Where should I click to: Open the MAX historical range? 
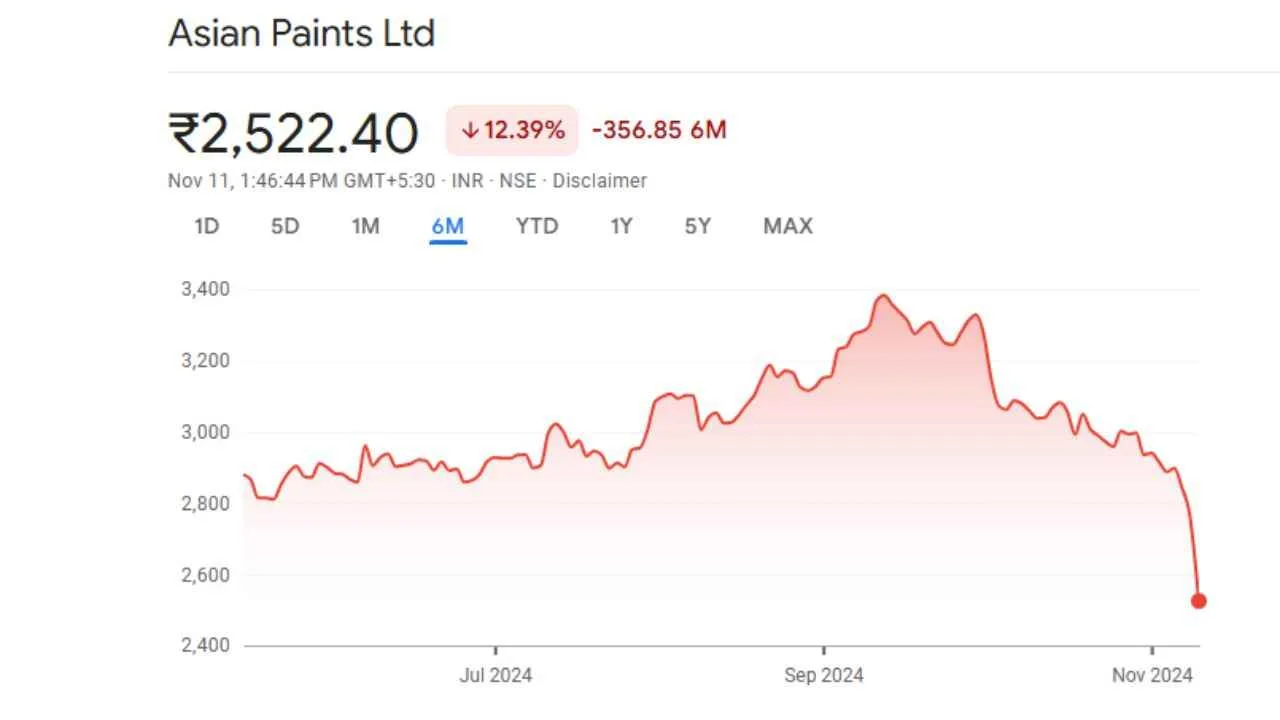point(787,226)
